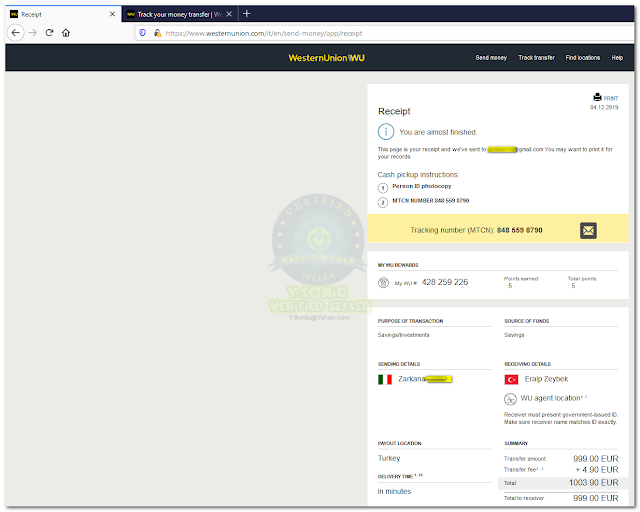This screenshot has width=640, height=512.
Task: Reload the page with the refresh icon
Action: coord(49,33)
